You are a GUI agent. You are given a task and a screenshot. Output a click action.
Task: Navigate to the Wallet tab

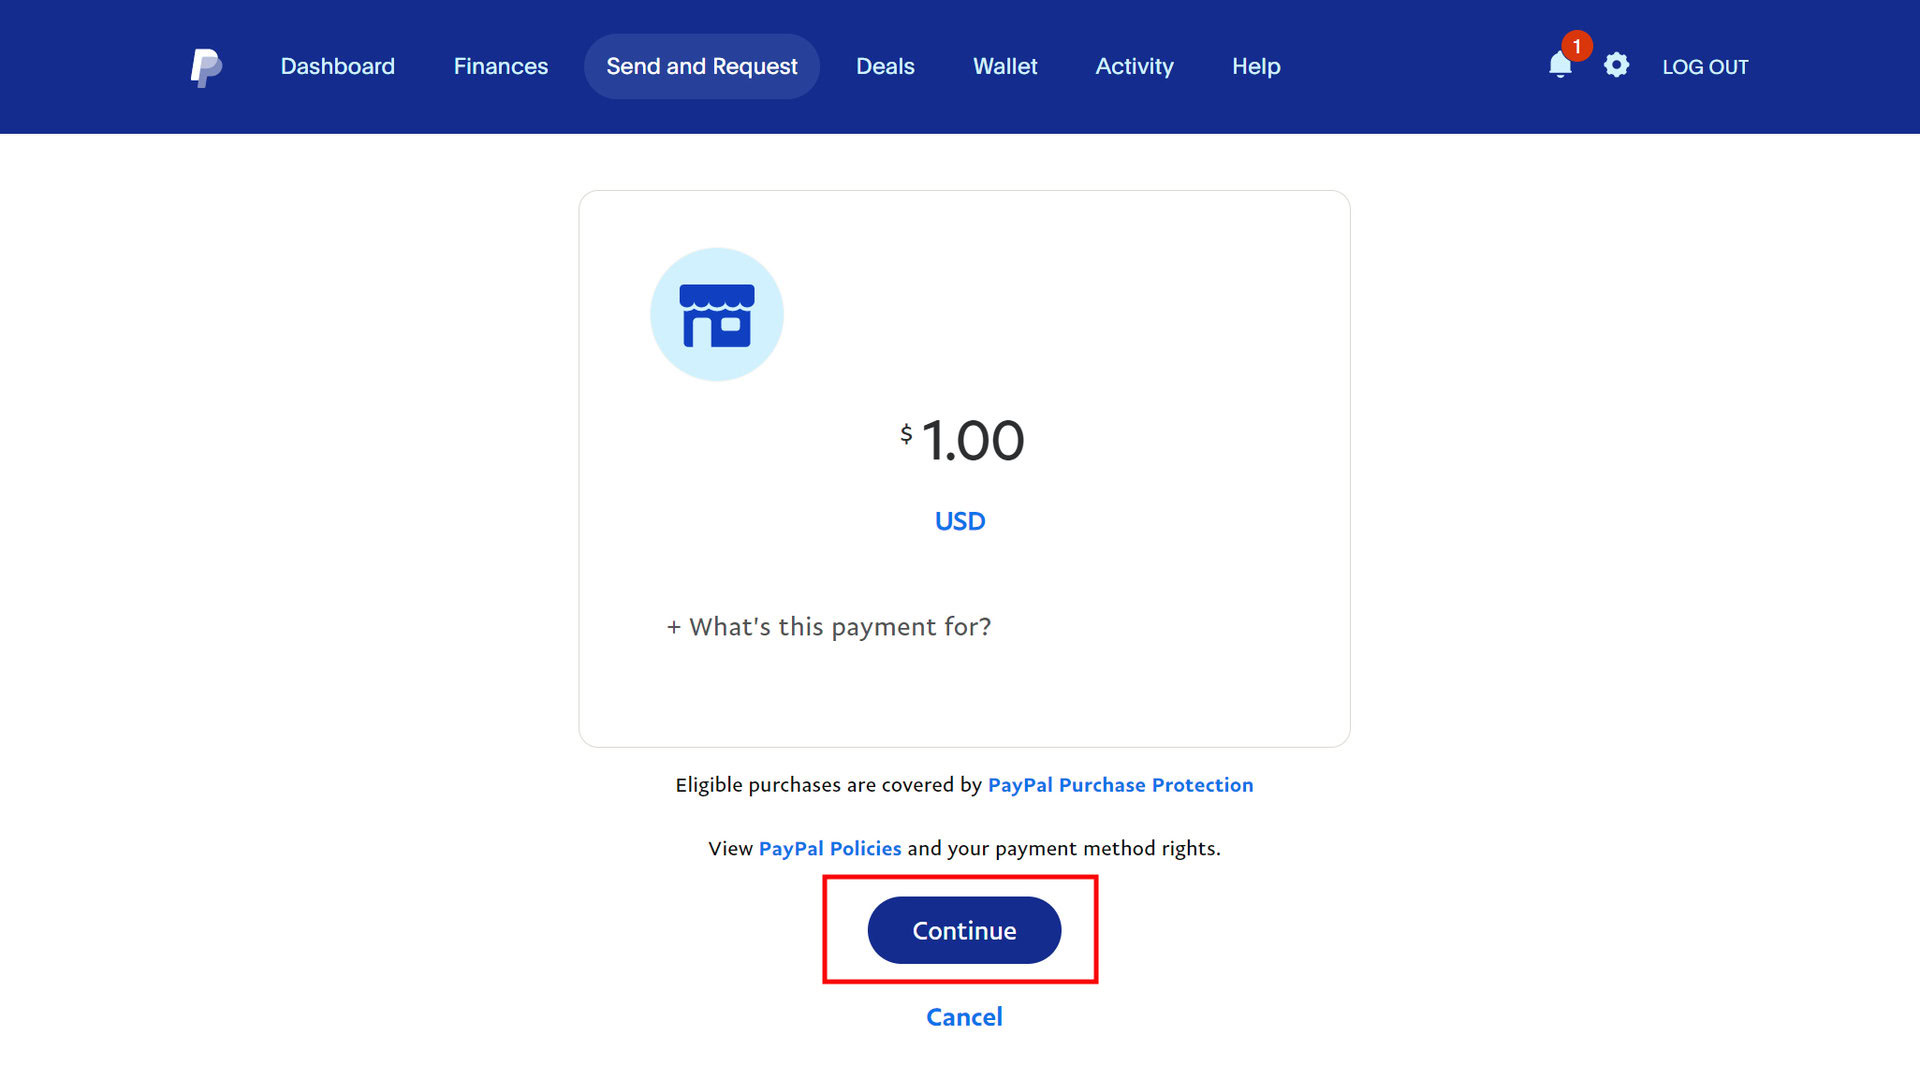pyautogui.click(x=1005, y=66)
